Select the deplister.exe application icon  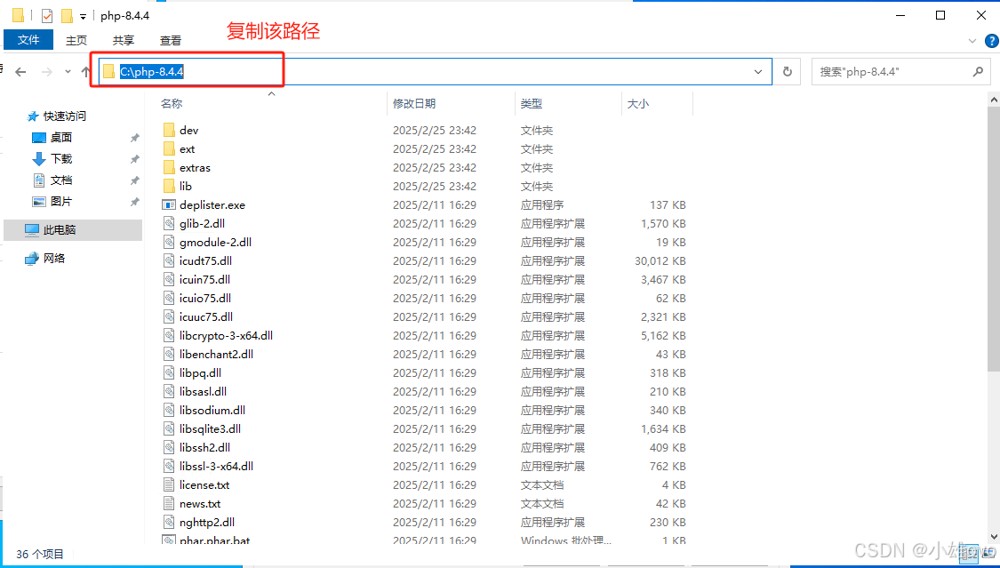[x=169, y=205]
